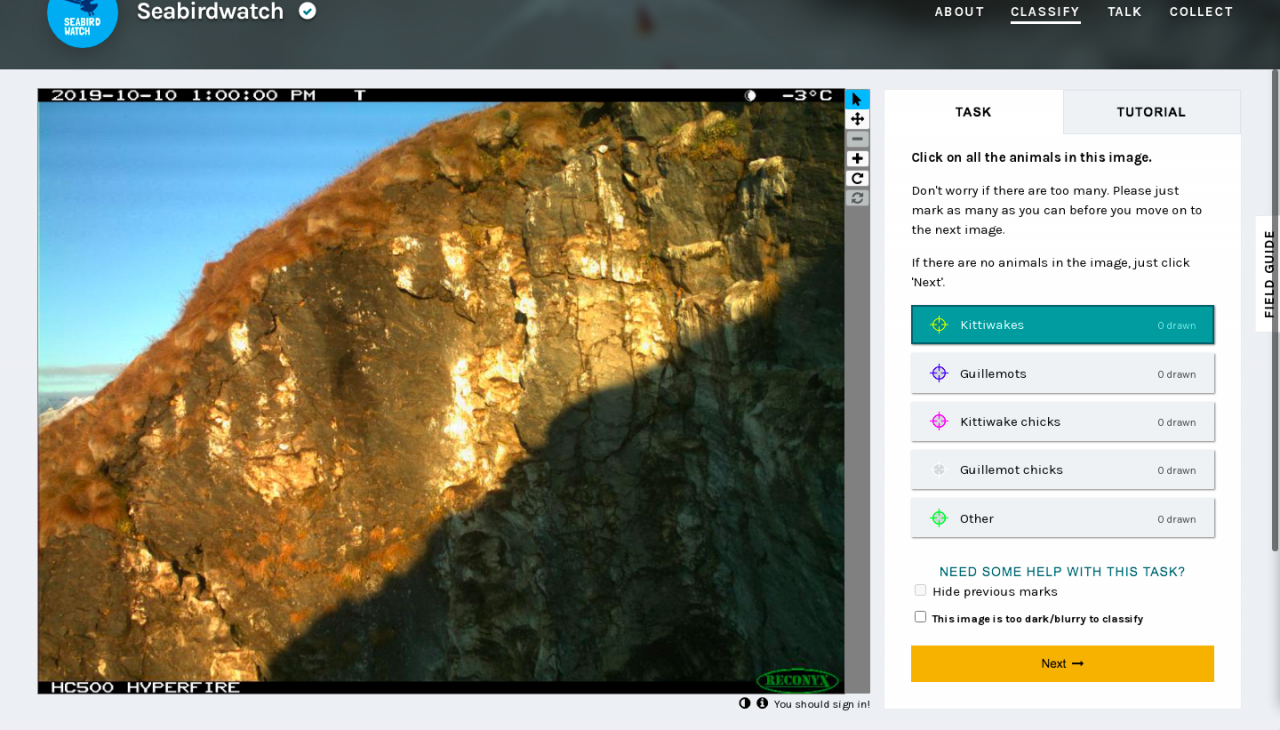Click 'NEED SOME HELP WITH THIS TASK?' link

point(1062,572)
